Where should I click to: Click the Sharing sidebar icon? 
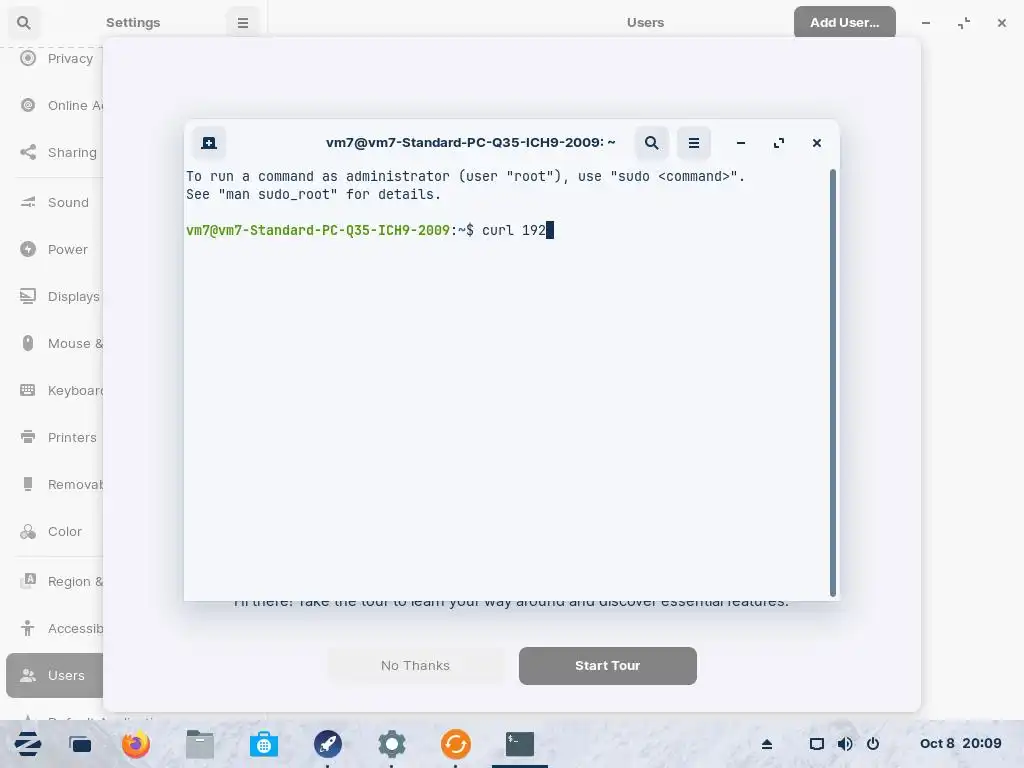[27, 152]
